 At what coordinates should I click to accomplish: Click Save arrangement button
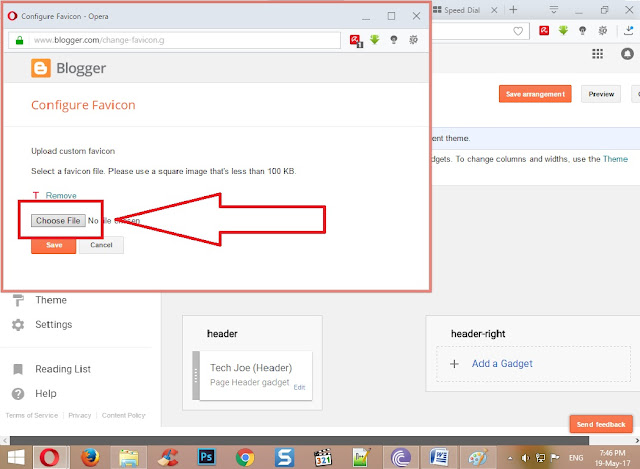535,94
